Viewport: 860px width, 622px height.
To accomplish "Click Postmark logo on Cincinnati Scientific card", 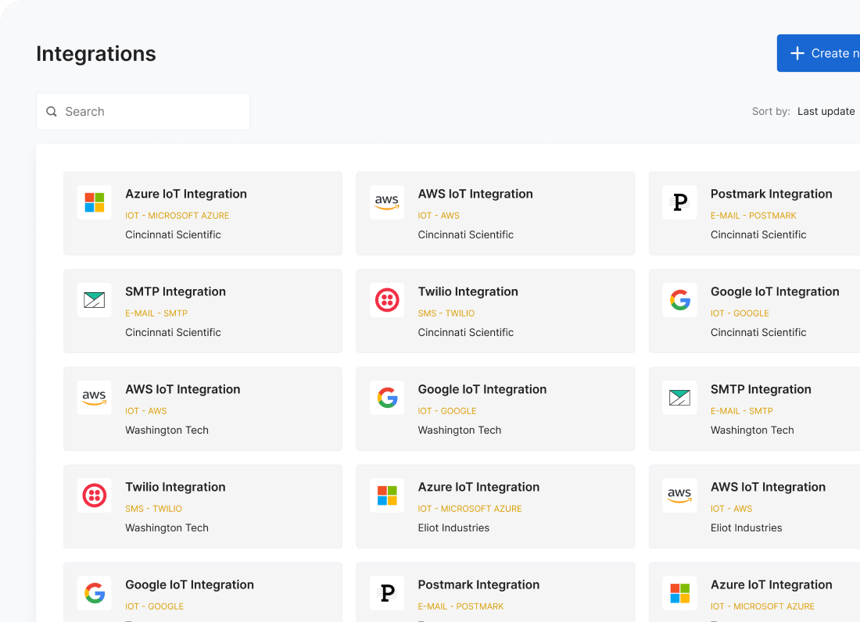I will (x=680, y=202).
